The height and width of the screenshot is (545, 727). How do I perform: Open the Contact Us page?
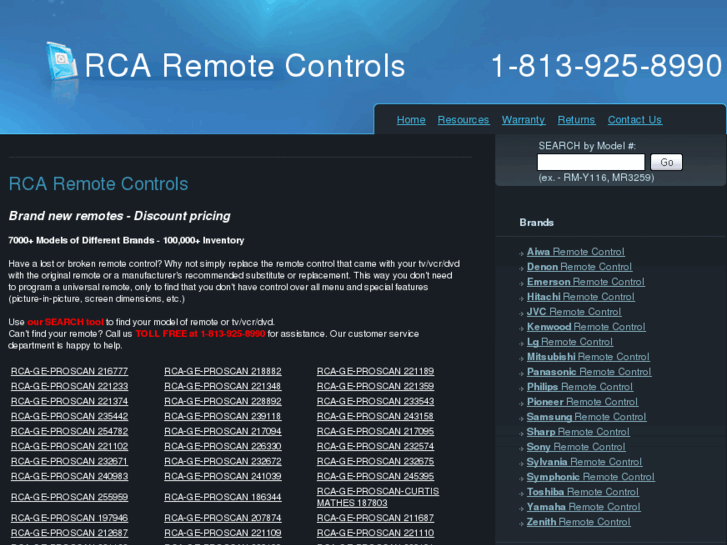click(x=634, y=120)
